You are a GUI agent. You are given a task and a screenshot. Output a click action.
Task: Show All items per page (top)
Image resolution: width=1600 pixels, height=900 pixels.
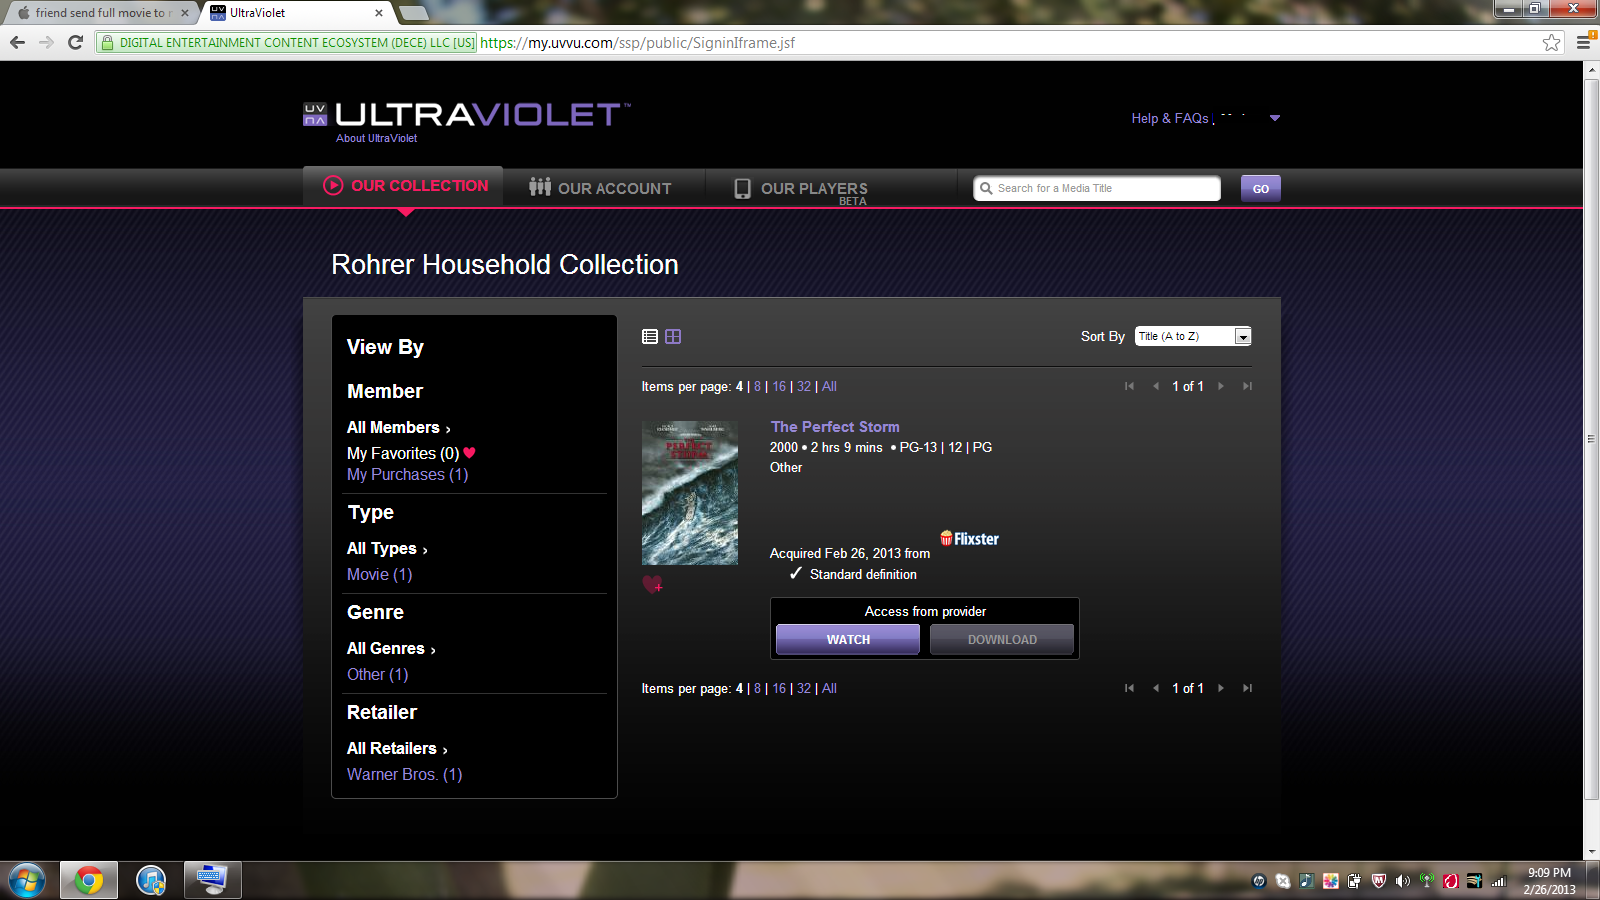(829, 387)
